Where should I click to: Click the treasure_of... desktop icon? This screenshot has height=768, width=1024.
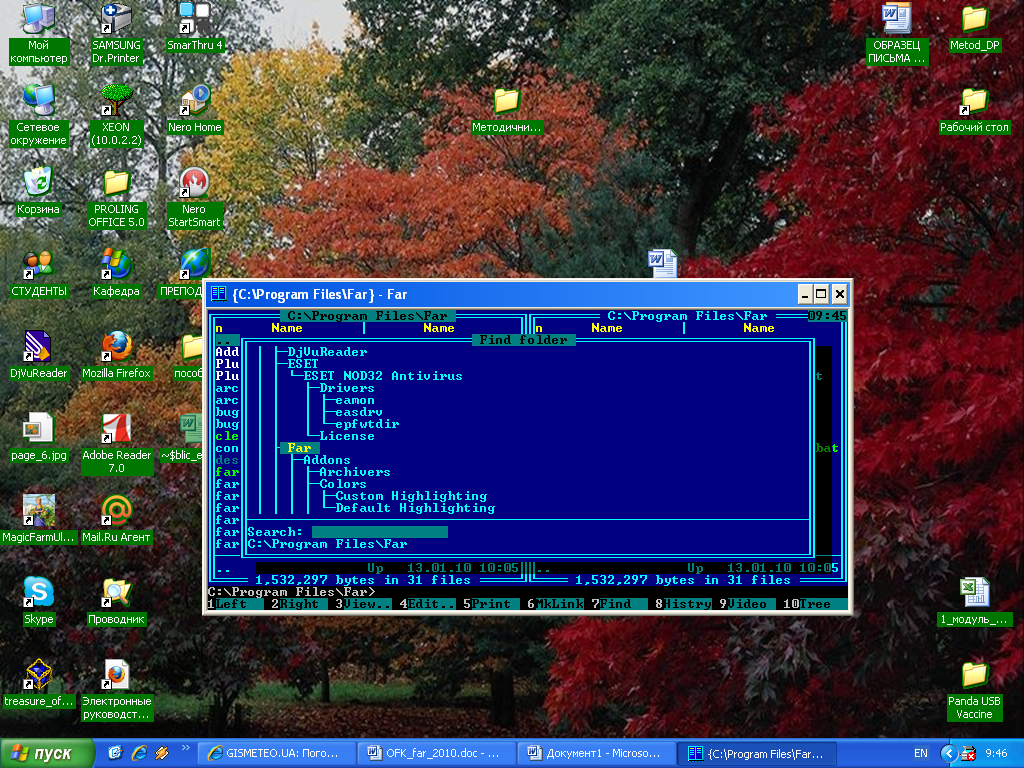pyautogui.click(x=39, y=684)
